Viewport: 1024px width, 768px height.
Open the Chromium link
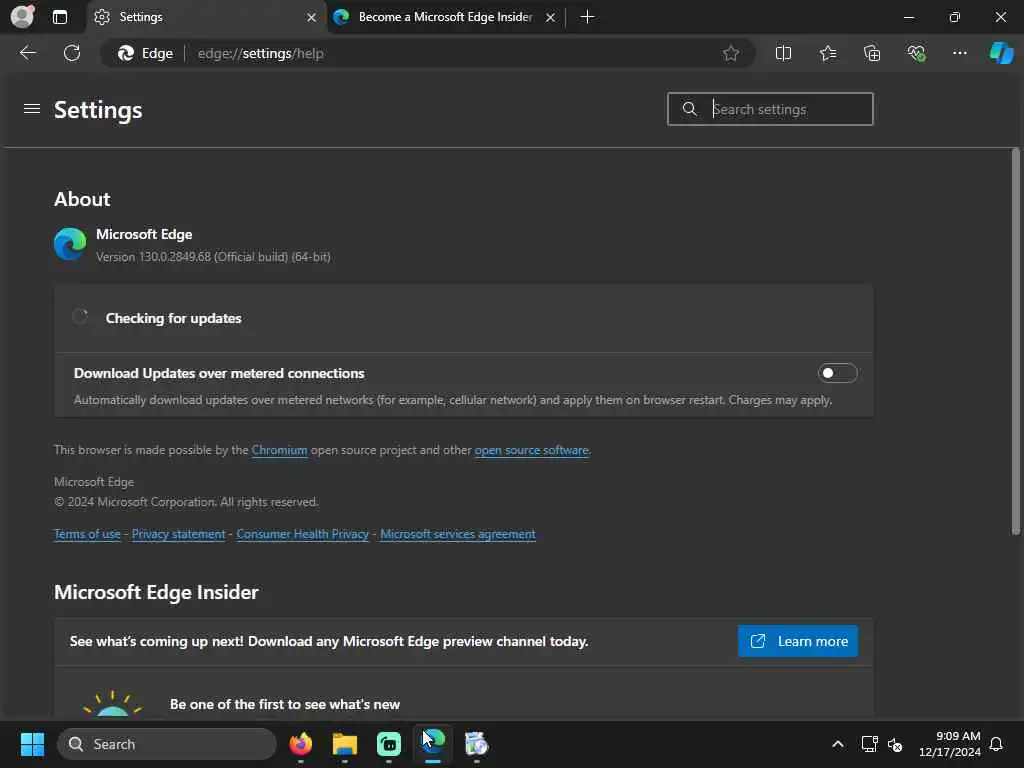coord(279,450)
